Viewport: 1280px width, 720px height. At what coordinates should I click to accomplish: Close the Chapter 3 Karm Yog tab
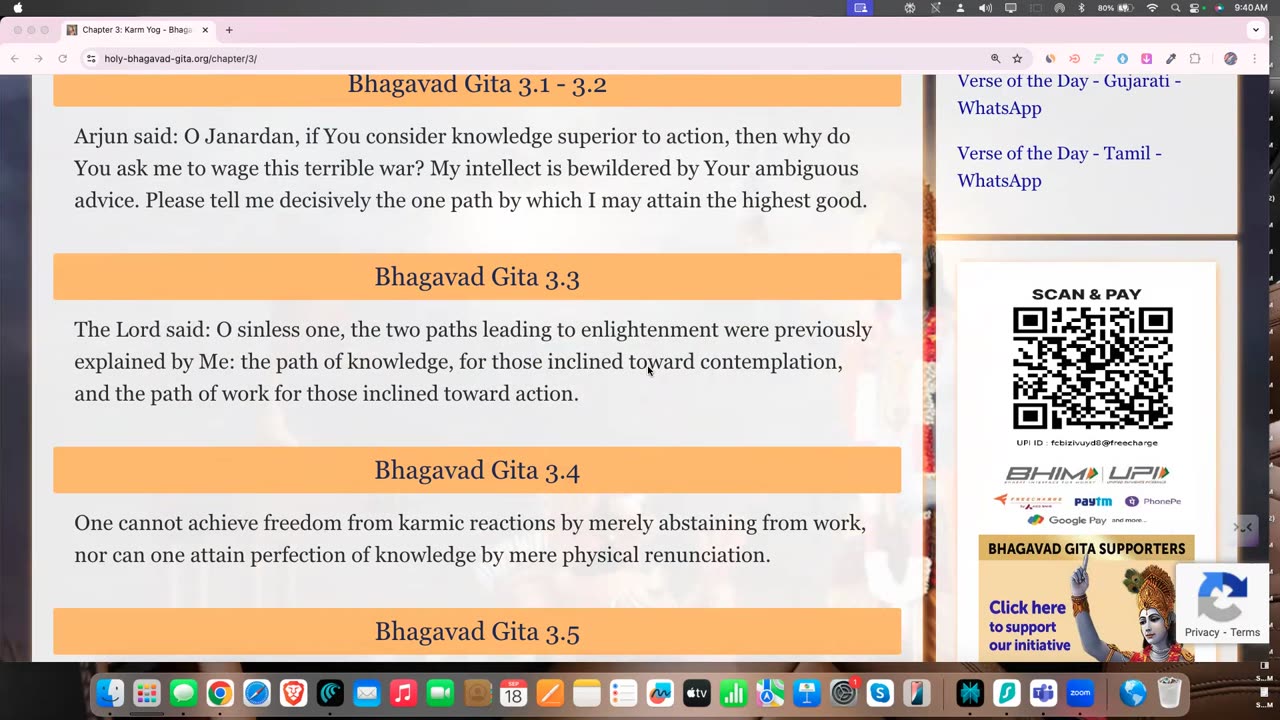pyautogui.click(x=205, y=30)
